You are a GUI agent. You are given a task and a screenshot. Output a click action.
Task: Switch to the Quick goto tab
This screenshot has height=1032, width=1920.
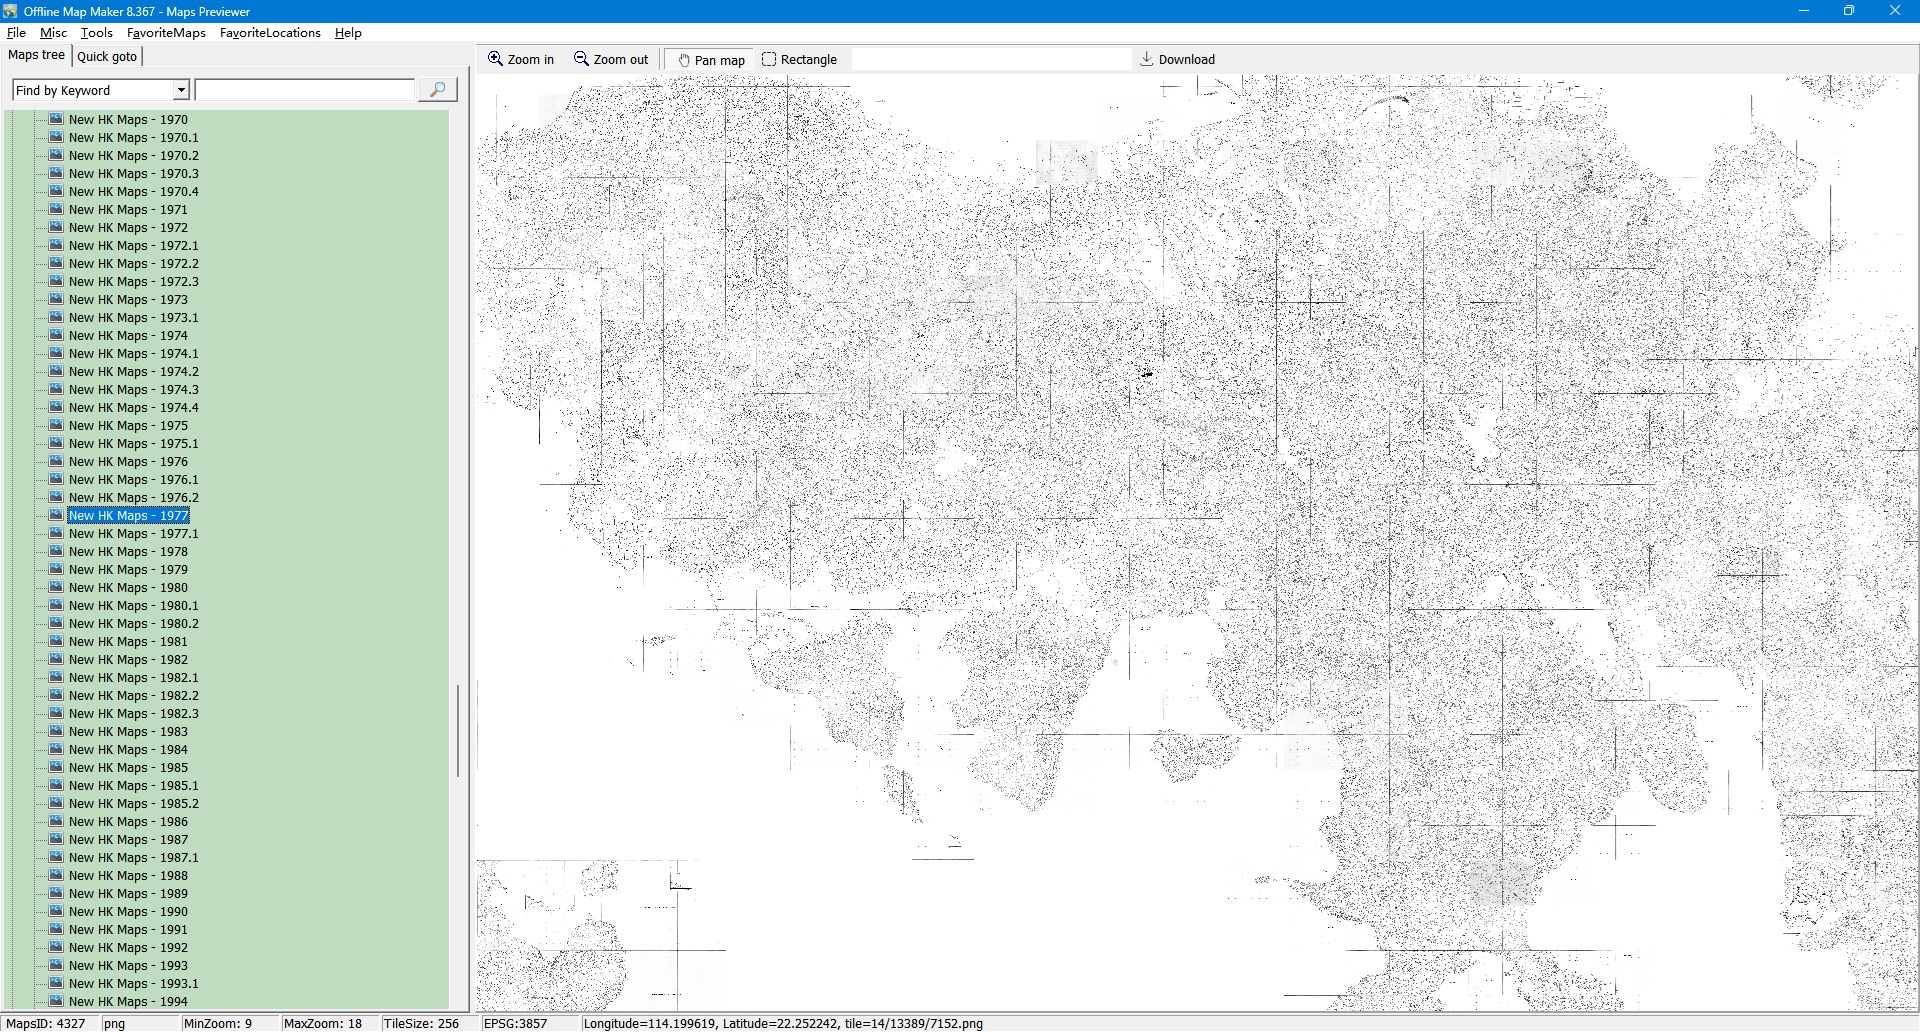point(107,56)
